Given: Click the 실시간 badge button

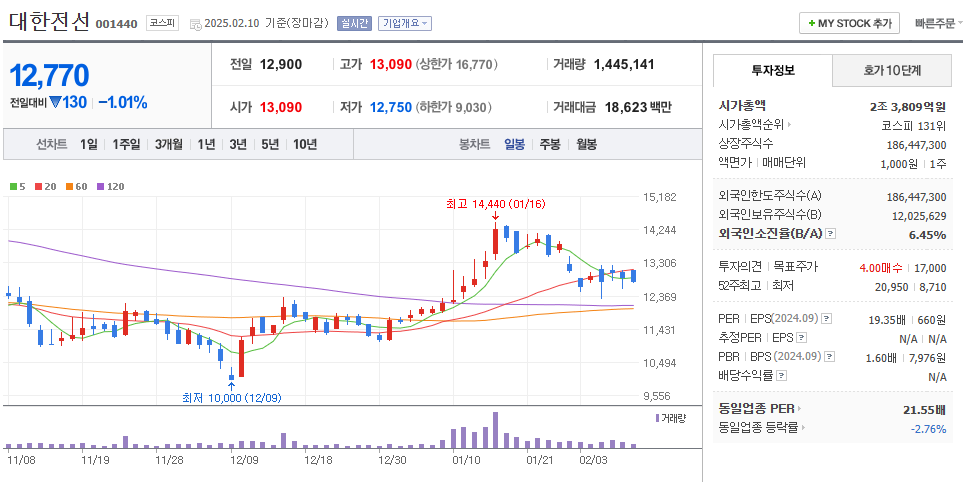Looking at the screenshot, I should pyautogui.click(x=354, y=24).
